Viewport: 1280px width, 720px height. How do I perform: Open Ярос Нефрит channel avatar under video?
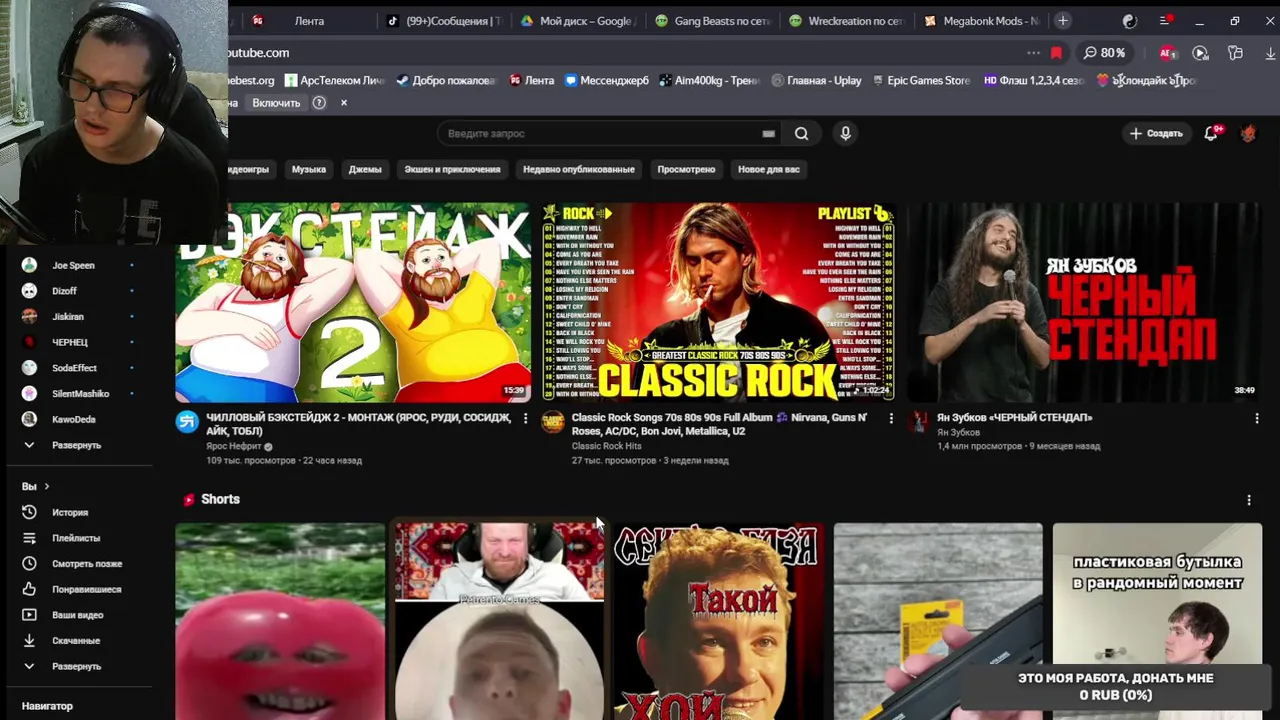[x=187, y=422]
